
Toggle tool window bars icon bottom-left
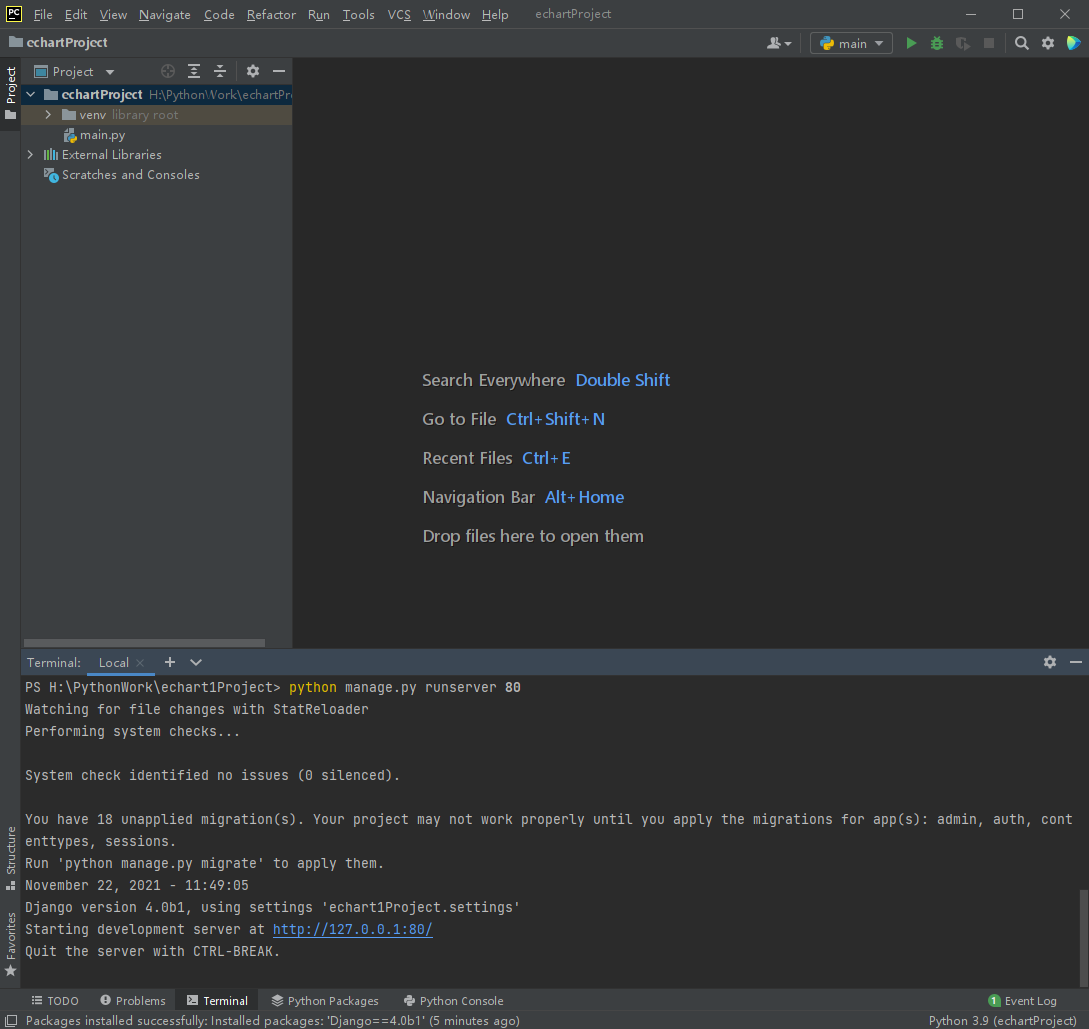pos(11,1020)
